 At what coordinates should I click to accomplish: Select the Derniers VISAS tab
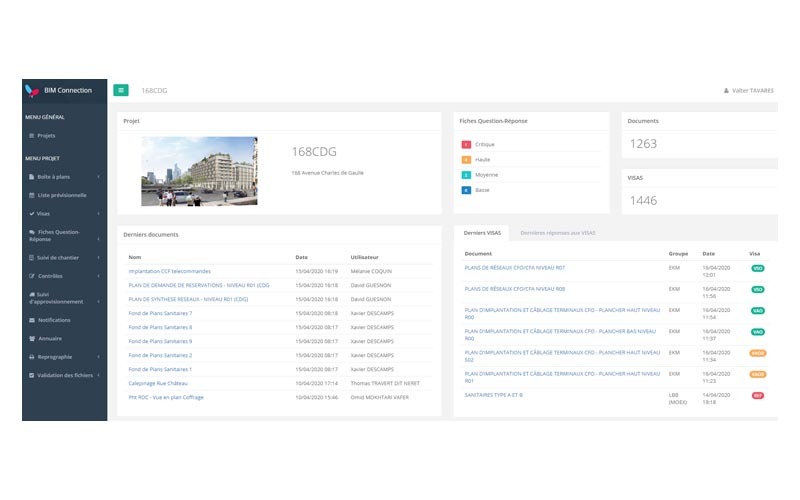(x=481, y=233)
